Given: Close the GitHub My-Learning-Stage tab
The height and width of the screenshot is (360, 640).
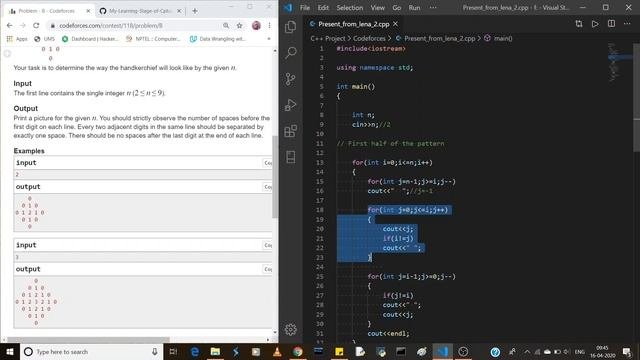Looking at the screenshot, I should (x=179, y=11).
